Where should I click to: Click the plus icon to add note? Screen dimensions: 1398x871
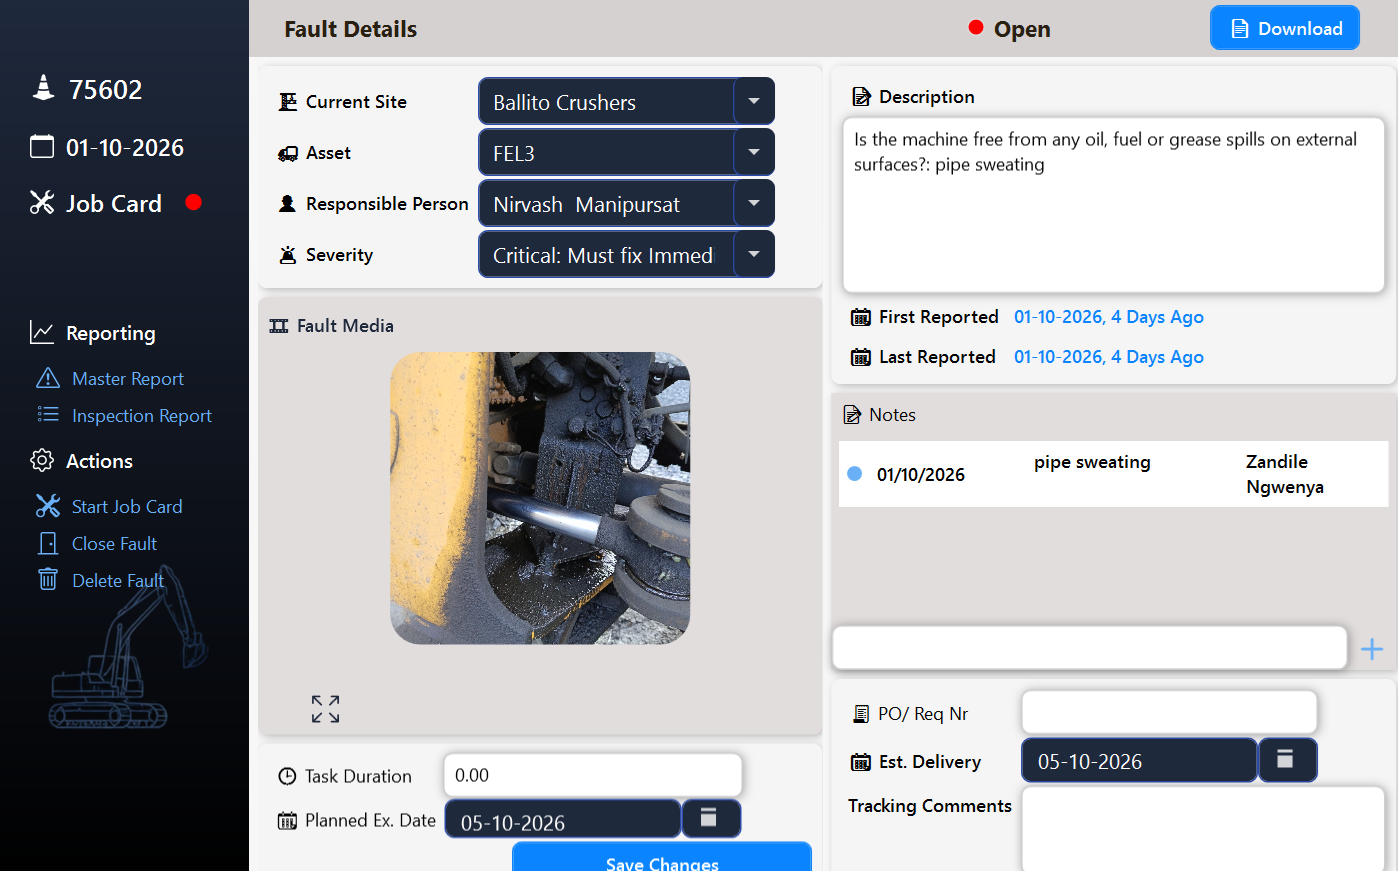pyautogui.click(x=1372, y=649)
